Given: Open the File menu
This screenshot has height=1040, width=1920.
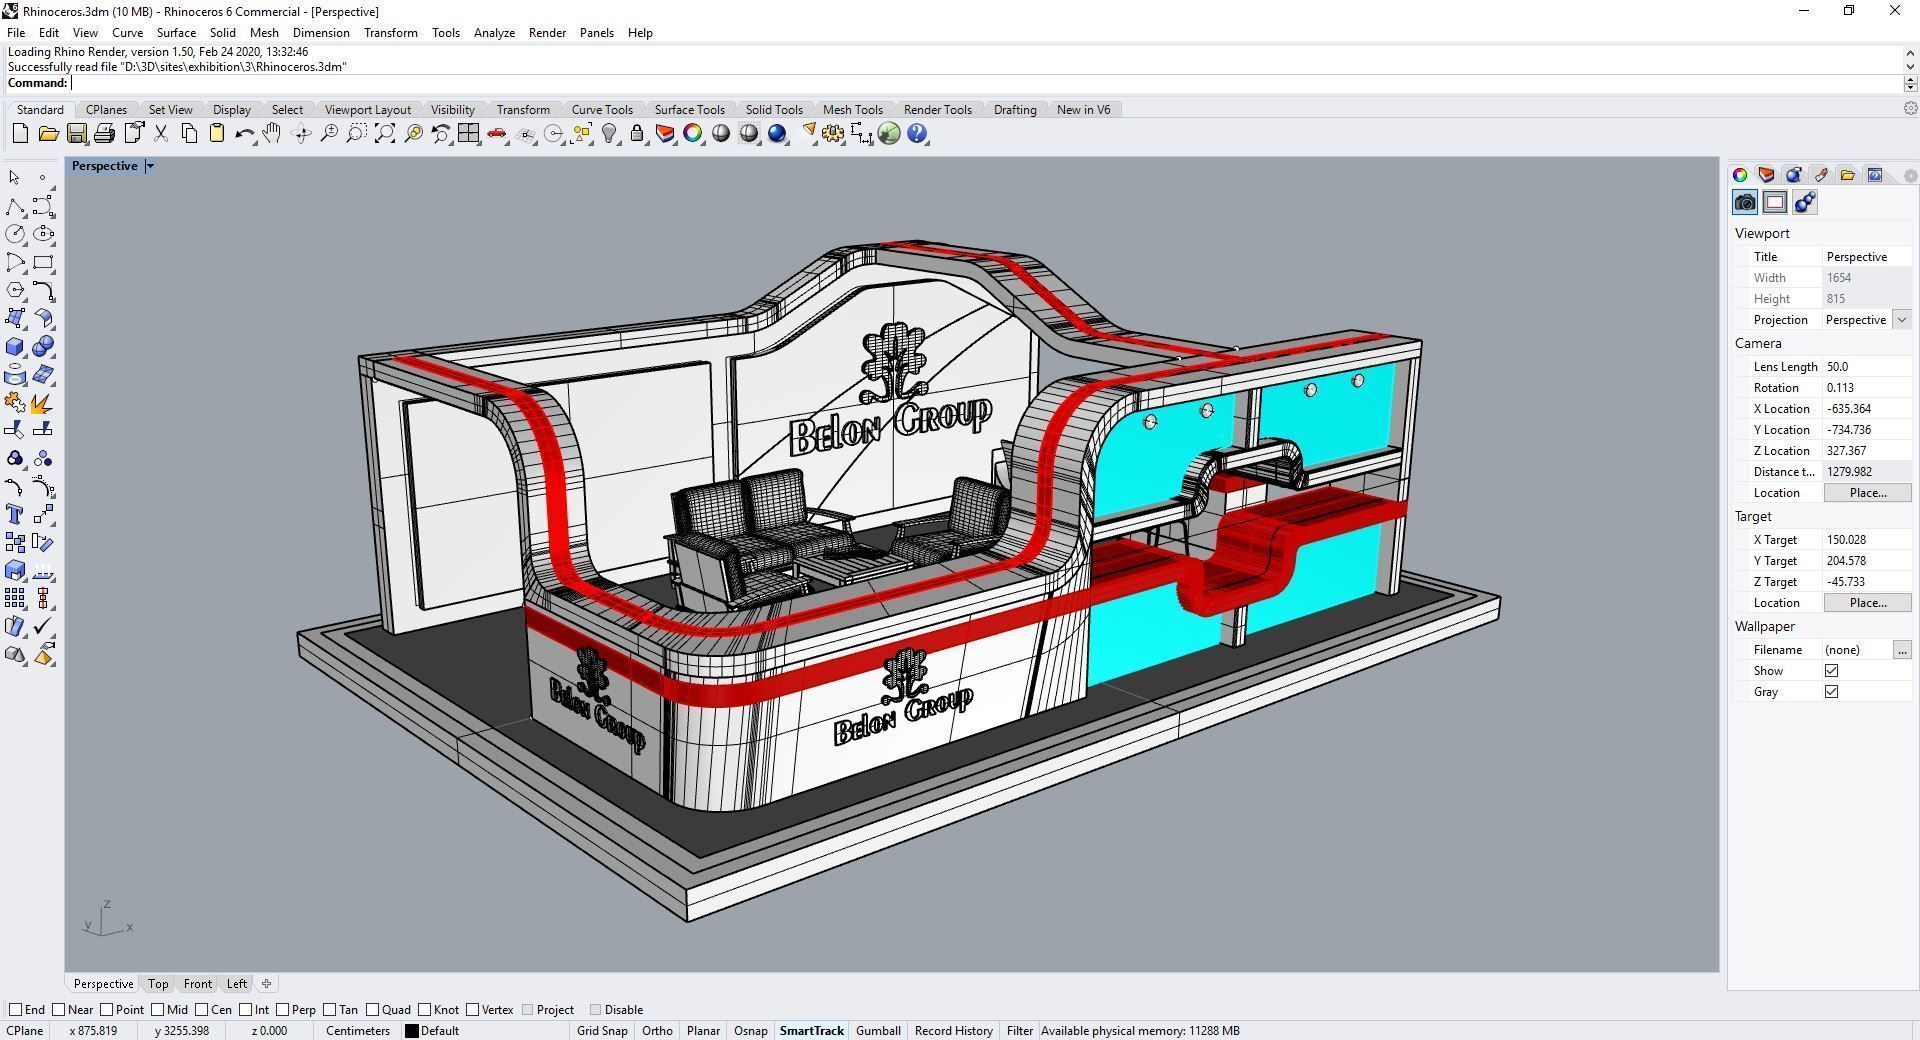Looking at the screenshot, I should (x=16, y=33).
